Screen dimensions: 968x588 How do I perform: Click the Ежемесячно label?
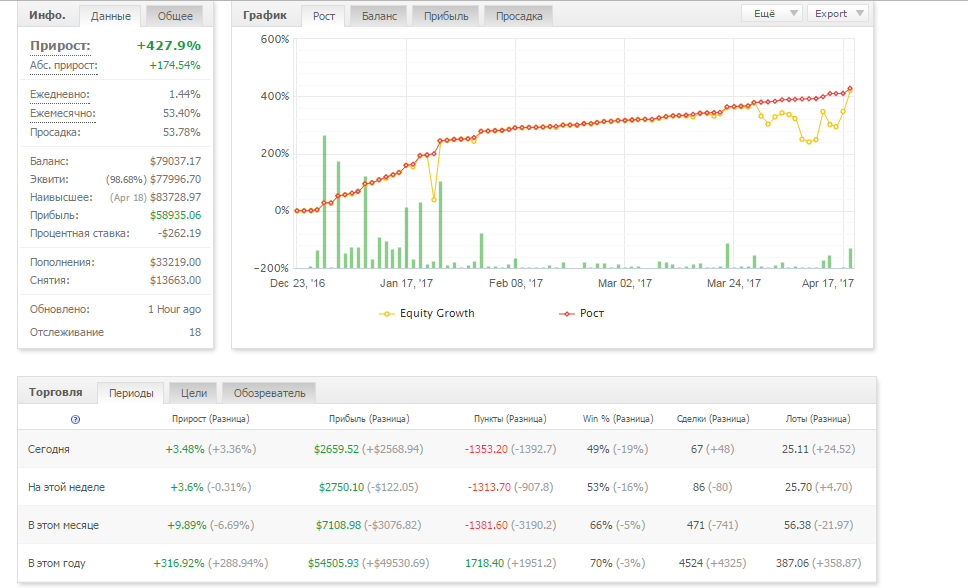click(63, 114)
